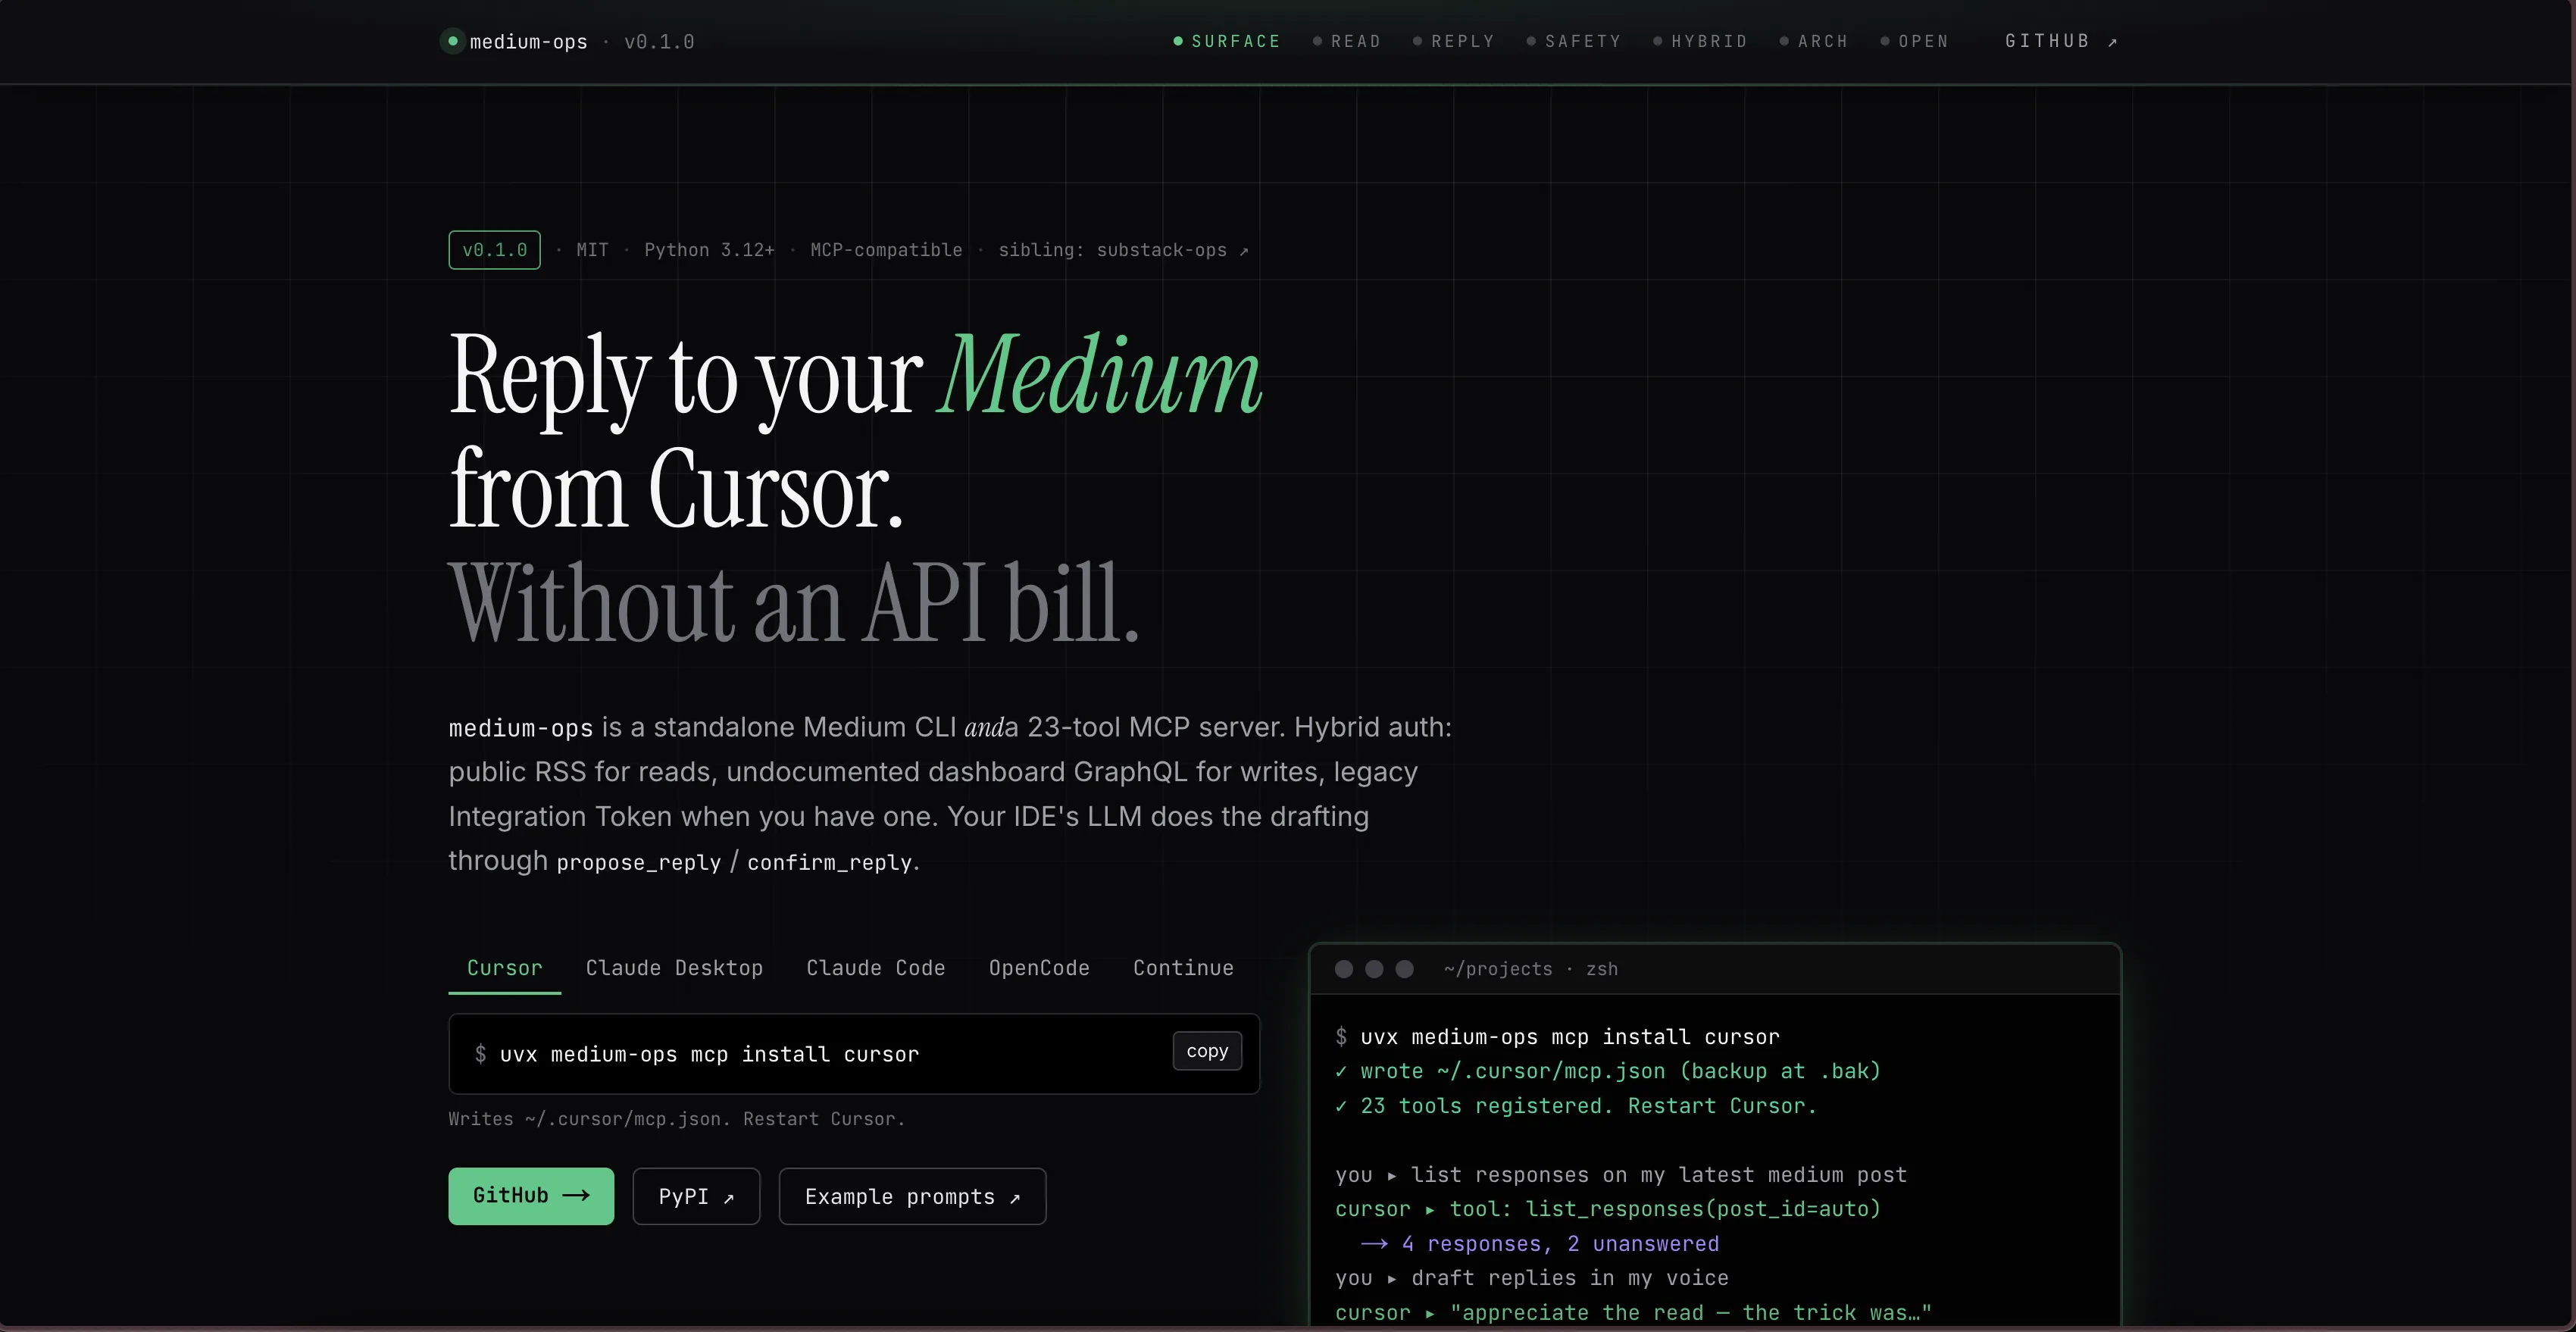
Task: Open the HYBRID nav section
Action: pos(1700,41)
